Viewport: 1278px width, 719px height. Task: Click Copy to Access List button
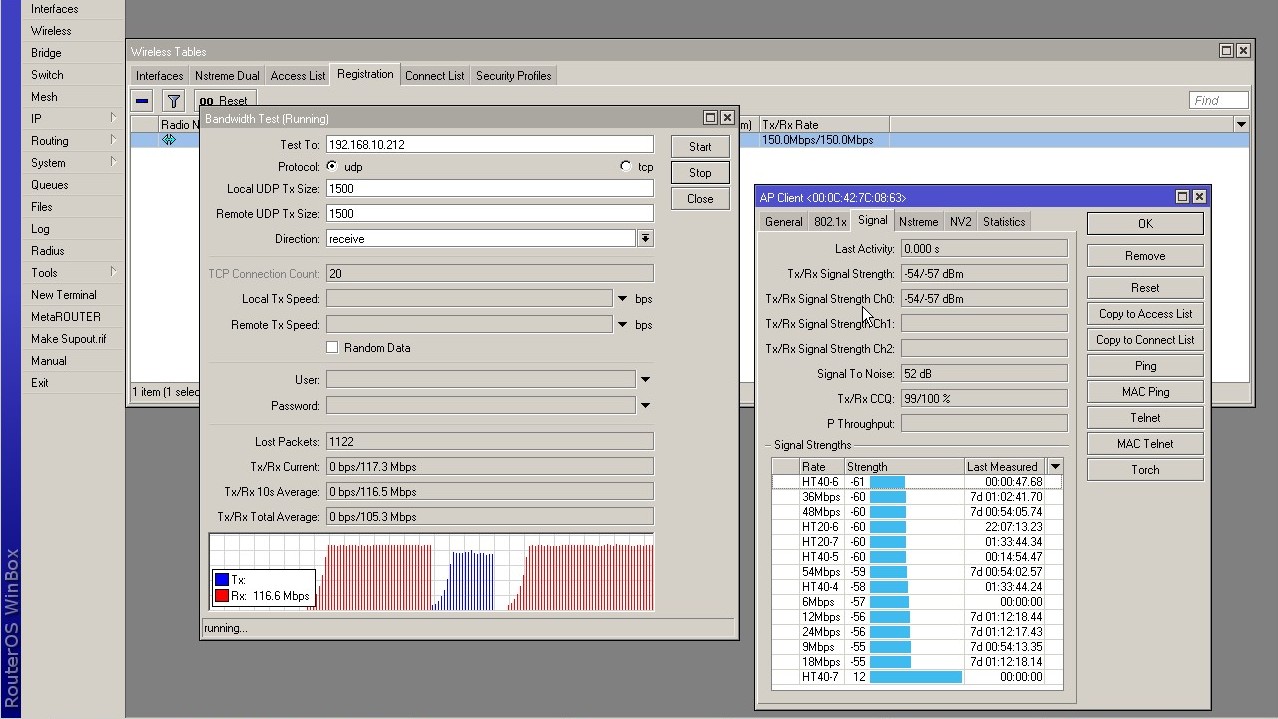click(1145, 314)
